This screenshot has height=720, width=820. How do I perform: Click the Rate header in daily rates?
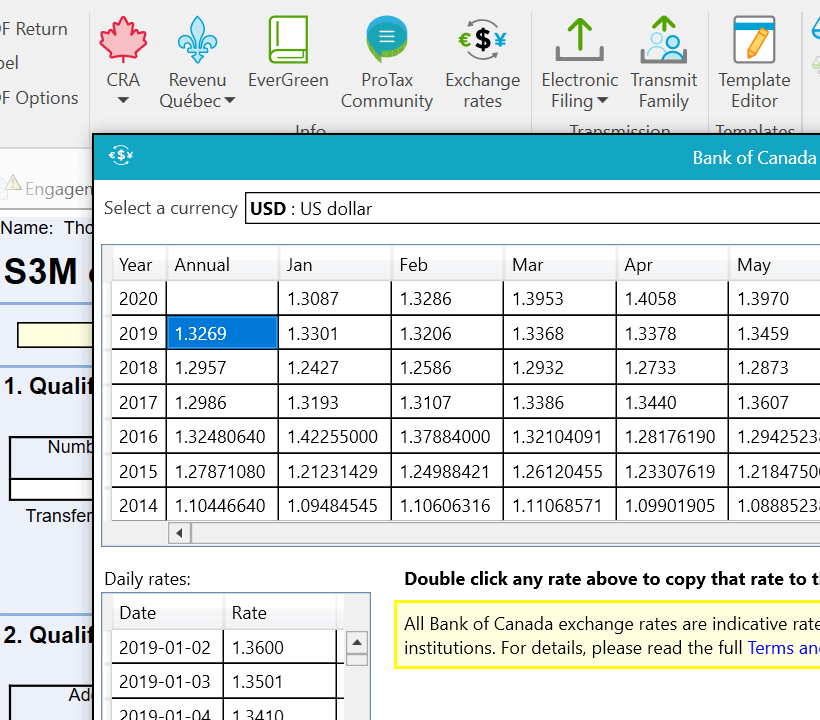pyautogui.click(x=280, y=612)
